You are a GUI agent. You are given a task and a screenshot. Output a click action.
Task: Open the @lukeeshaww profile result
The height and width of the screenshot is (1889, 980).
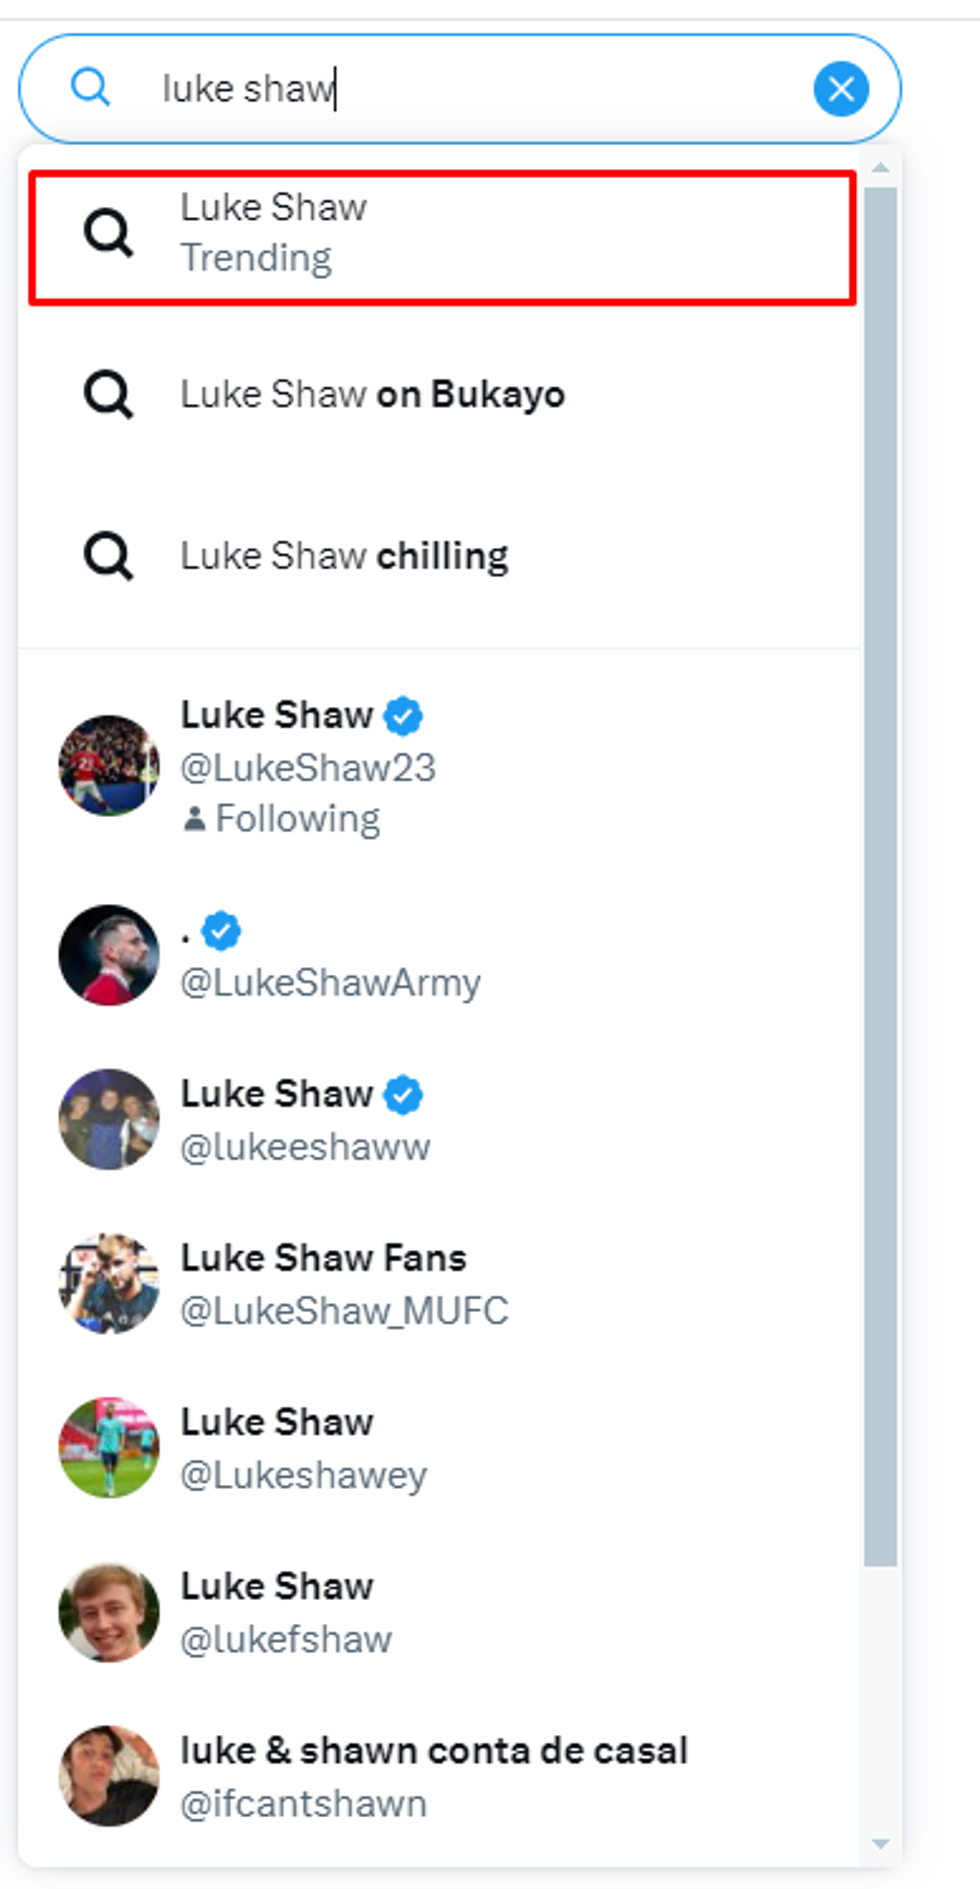[304, 1120]
